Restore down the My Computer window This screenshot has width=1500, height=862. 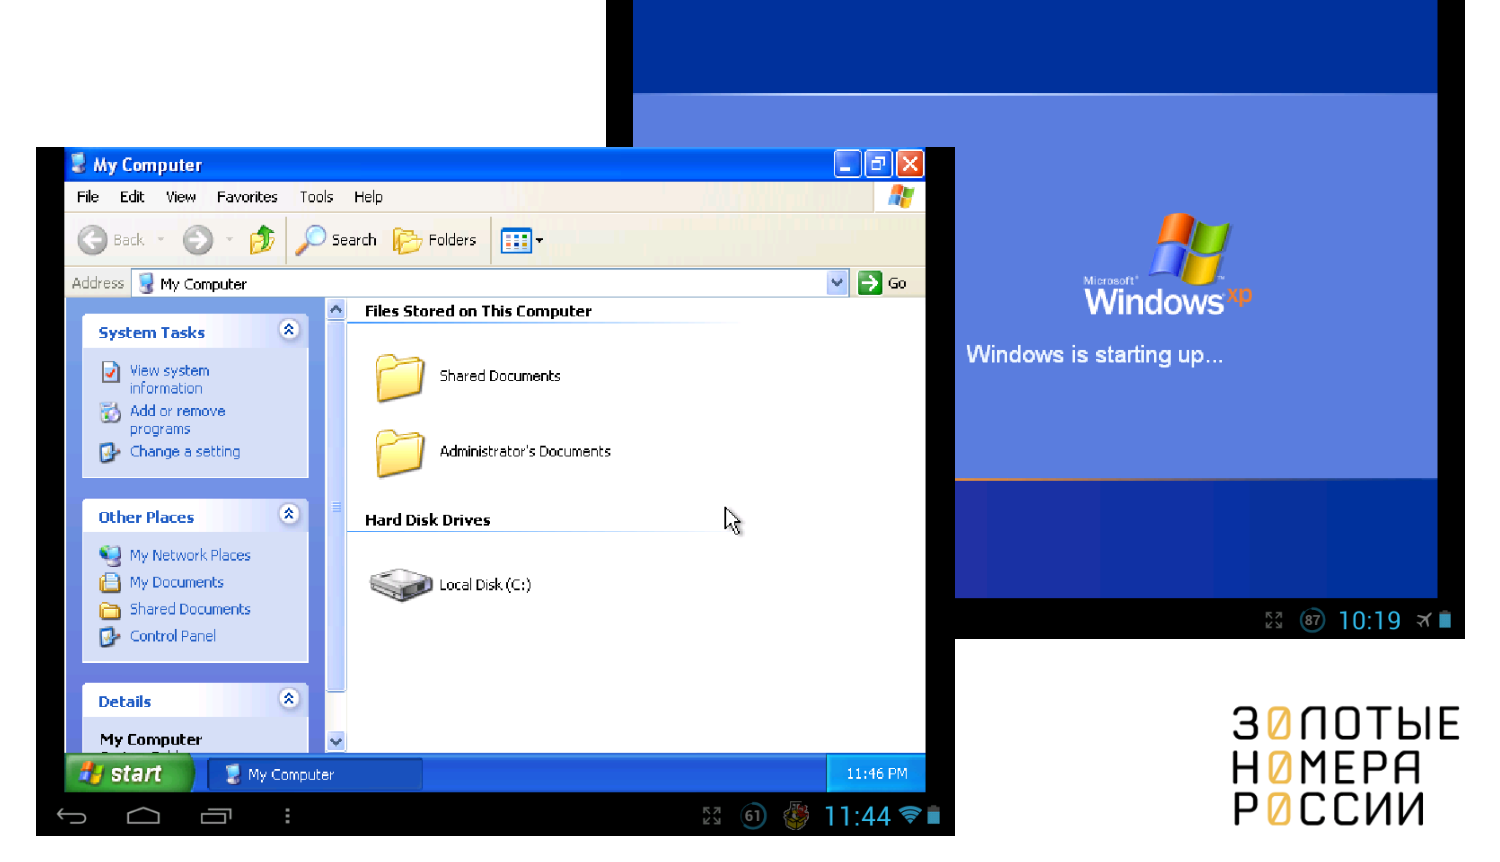tap(878, 164)
